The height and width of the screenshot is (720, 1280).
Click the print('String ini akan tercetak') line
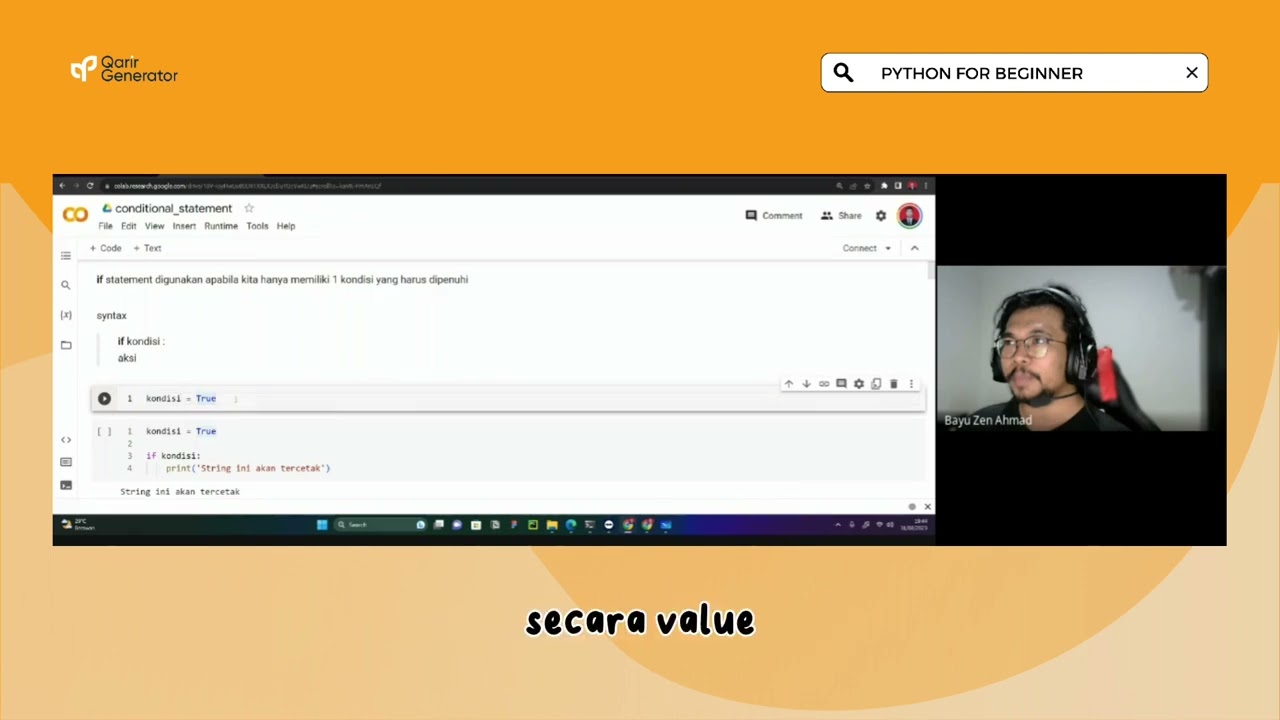(248, 468)
